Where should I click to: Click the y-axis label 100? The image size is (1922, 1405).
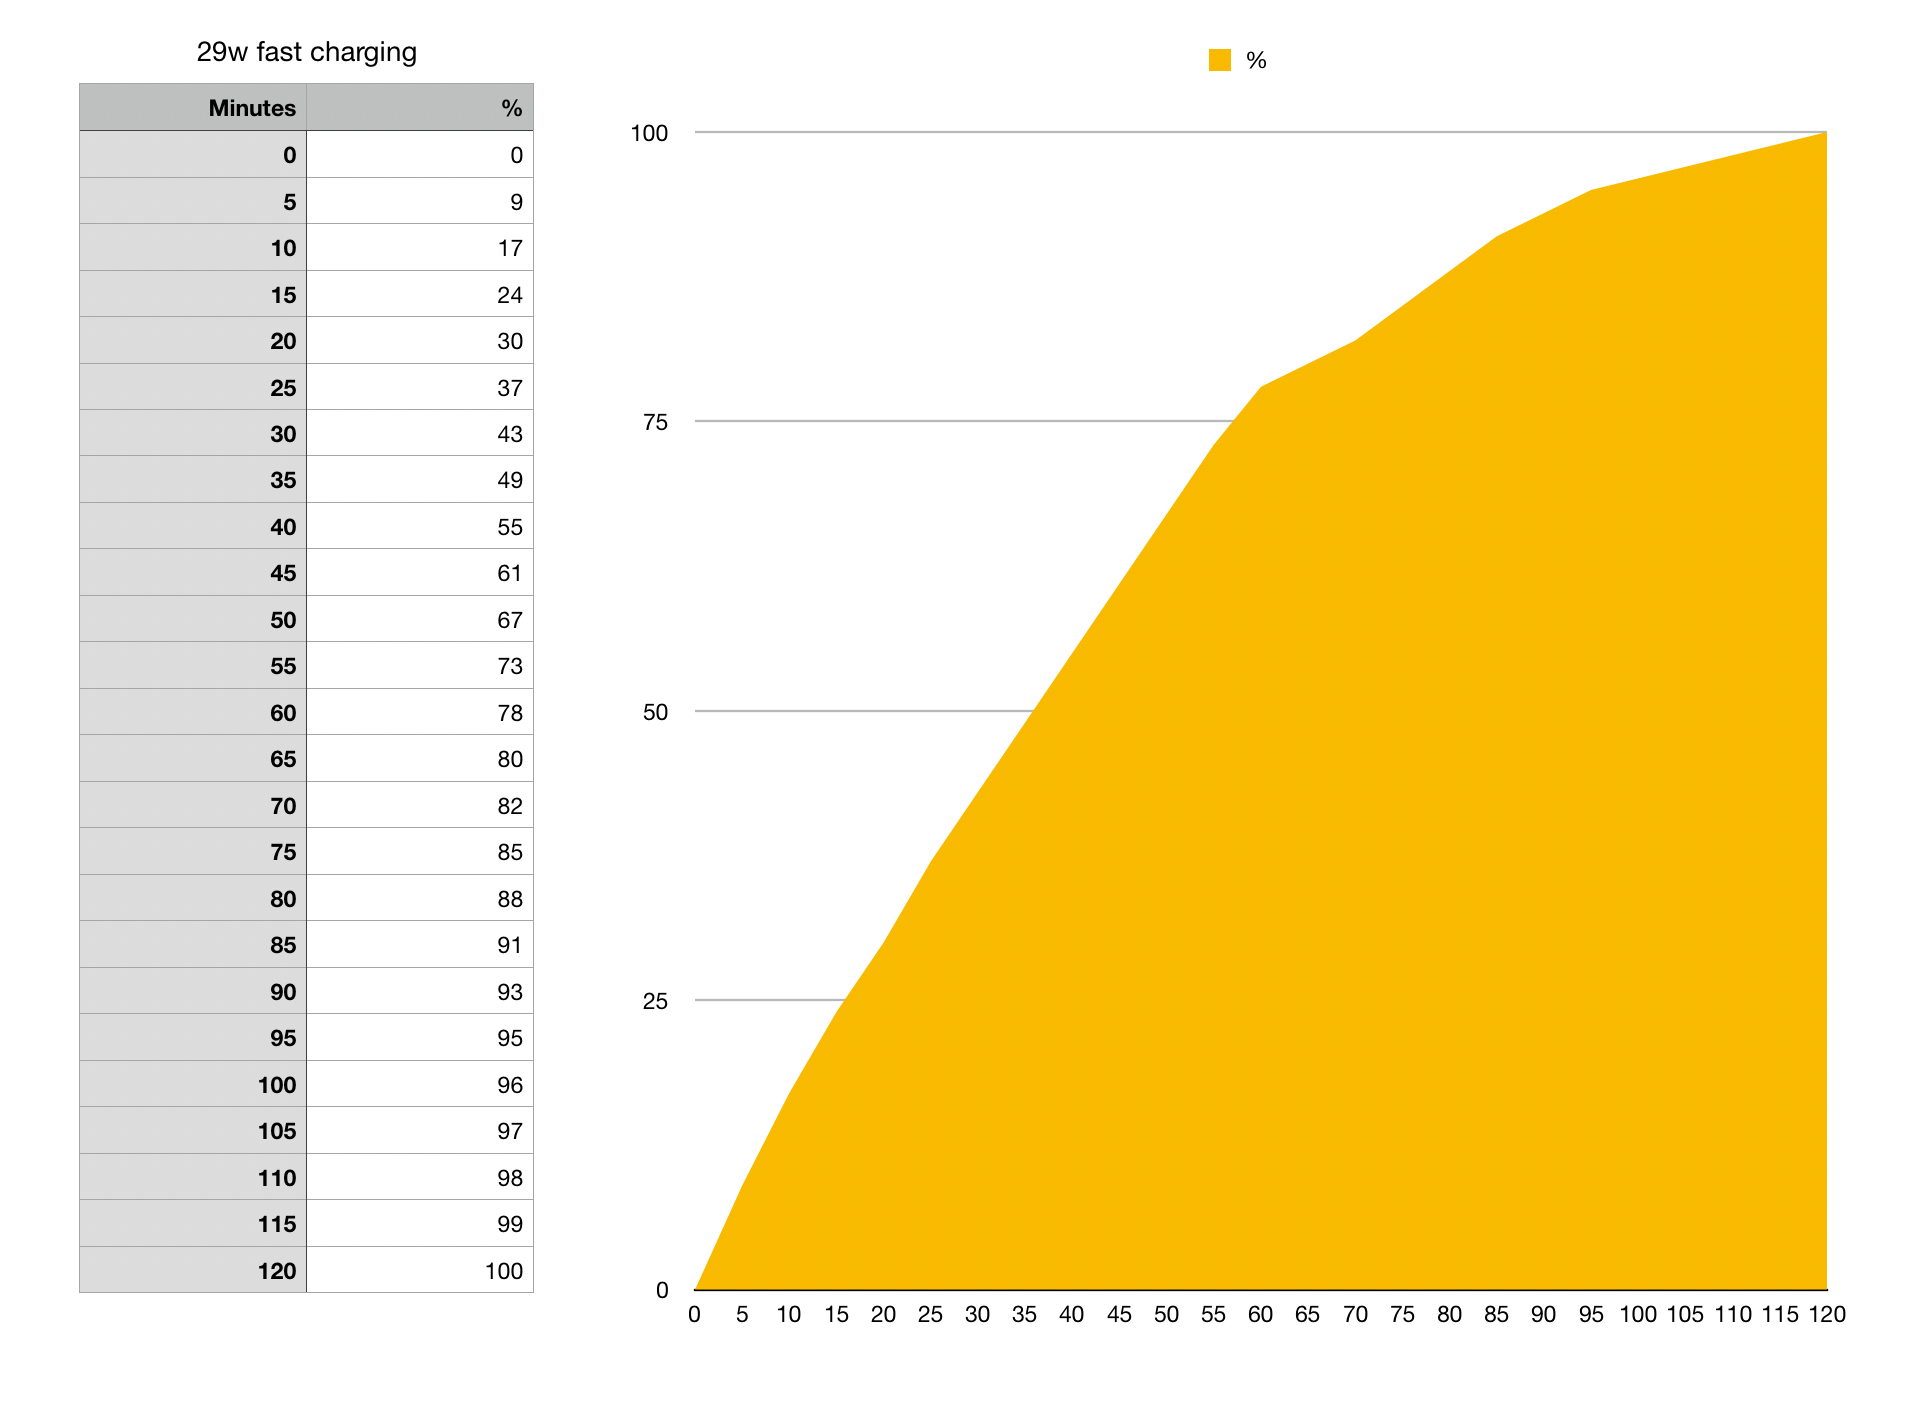coord(649,134)
